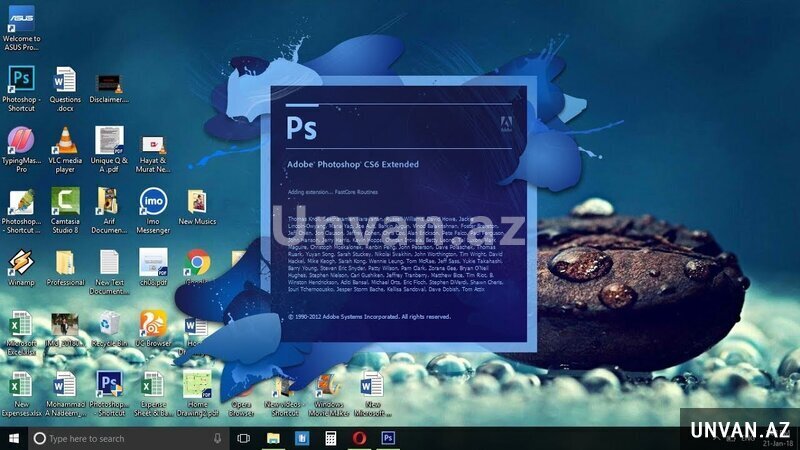Click the microphone icon in search box
Viewport: 800px width, 450px height.
click(217, 438)
